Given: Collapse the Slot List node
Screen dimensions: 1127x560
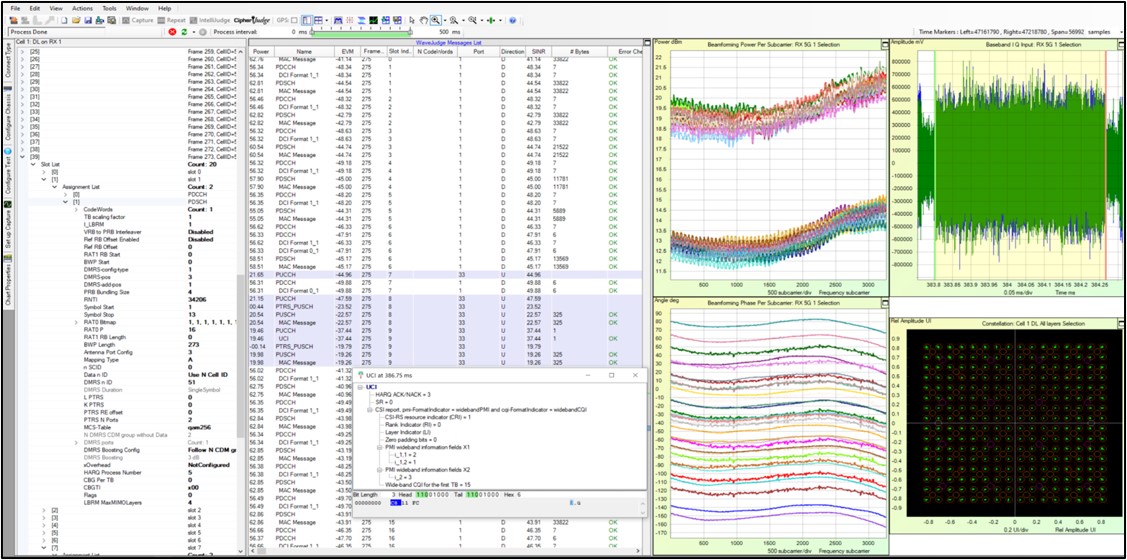Looking at the screenshot, I should [x=33, y=165].
